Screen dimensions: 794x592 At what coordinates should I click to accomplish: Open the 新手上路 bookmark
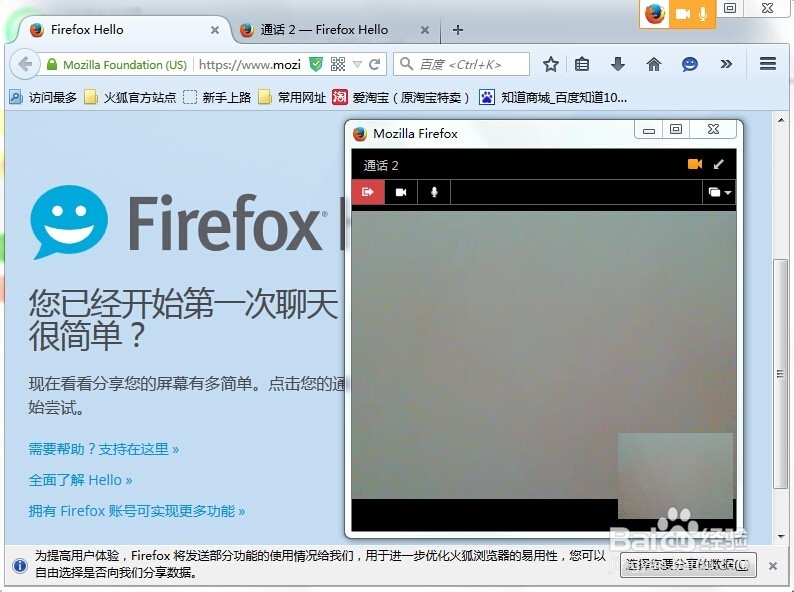click(217, 97)
